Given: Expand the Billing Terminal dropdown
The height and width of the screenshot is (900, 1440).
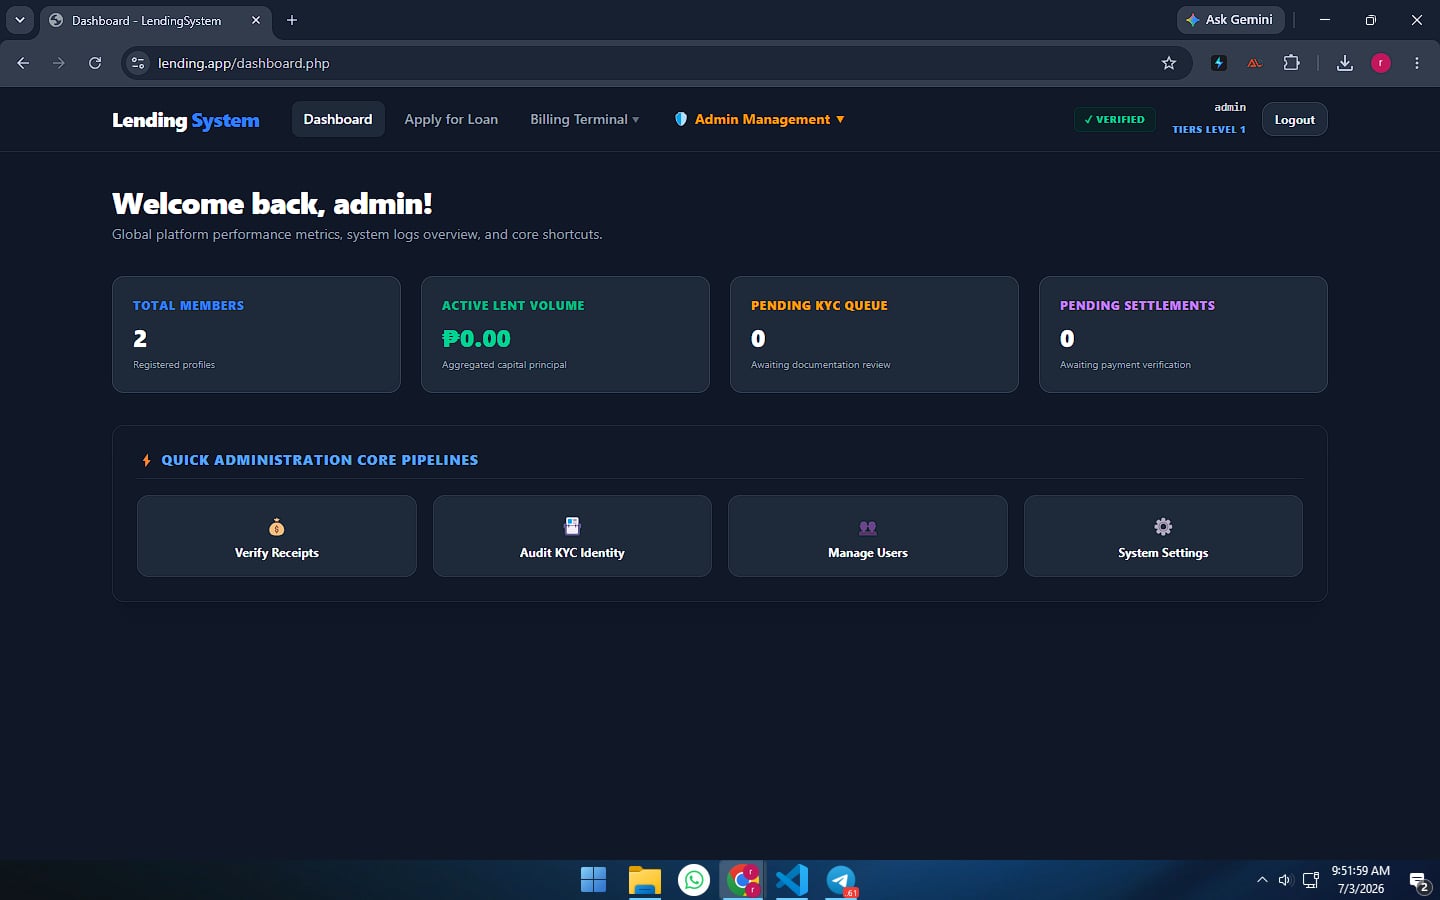Looking at the screenshot, I should pos(584,119).
